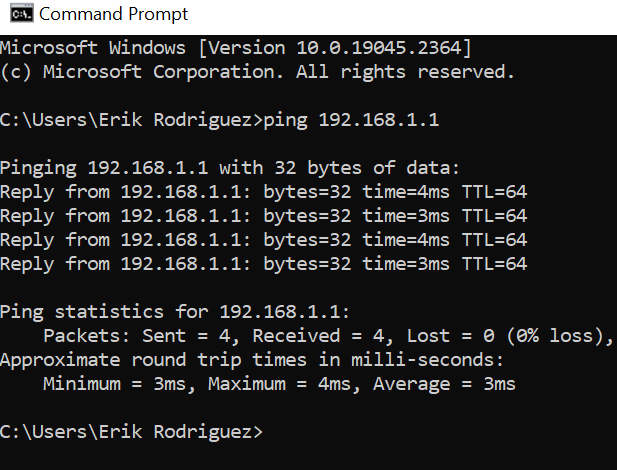Click the ping 192.168.1.1 command text

(351, 120)
